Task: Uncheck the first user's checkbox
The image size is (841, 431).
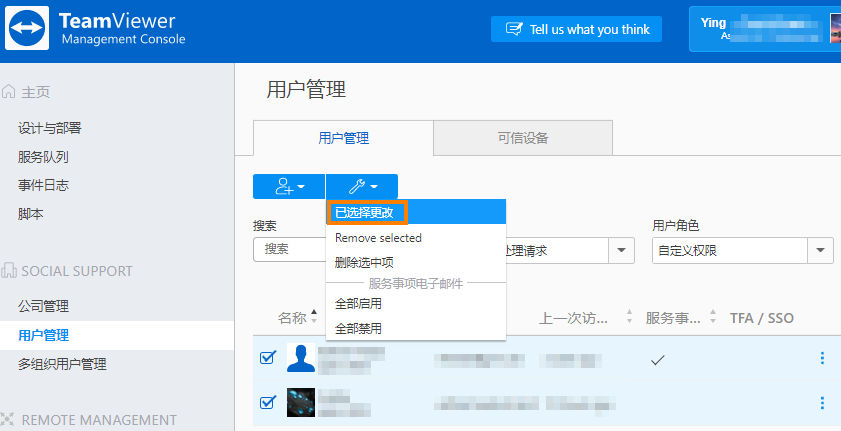Action: click(268, 358)
